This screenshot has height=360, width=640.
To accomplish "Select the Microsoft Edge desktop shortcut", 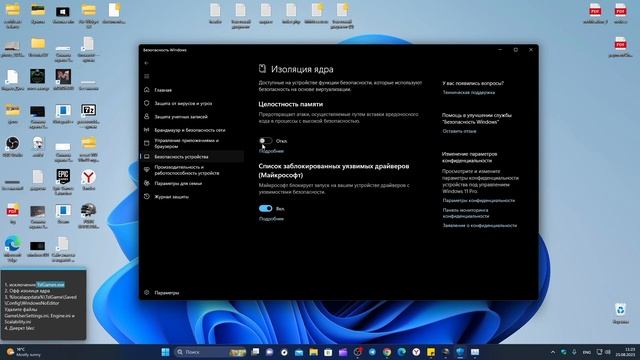I will 12,248.
